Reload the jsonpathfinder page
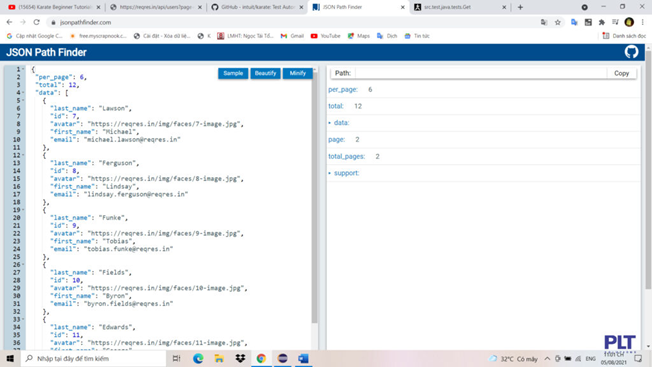The width and height of the screenshot is (652, 367). coord(37,22)
